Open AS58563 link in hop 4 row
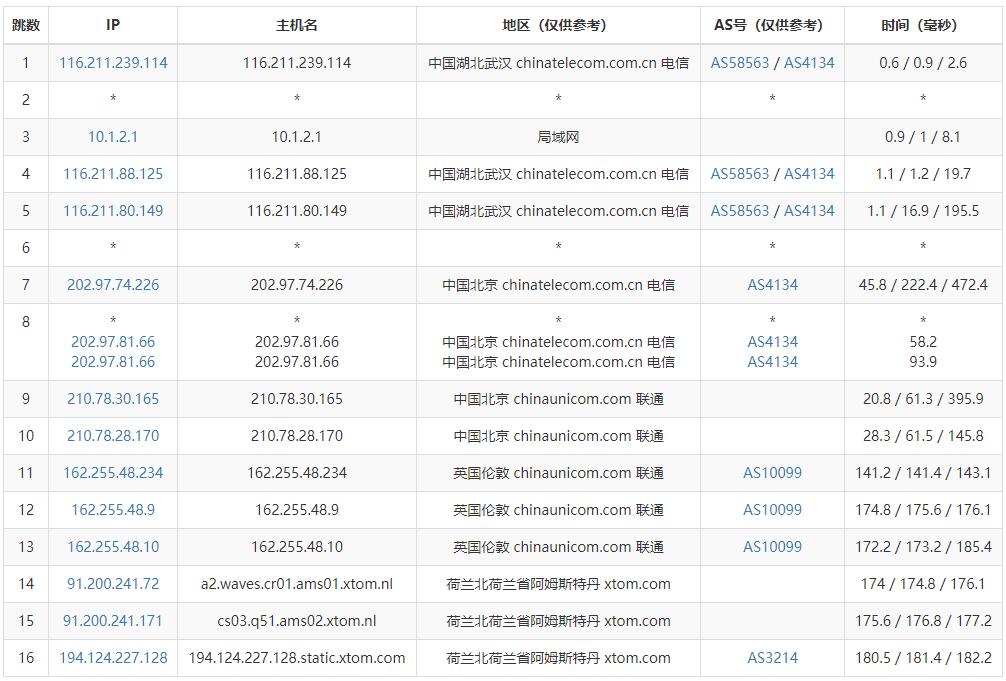 click(740, 174)
